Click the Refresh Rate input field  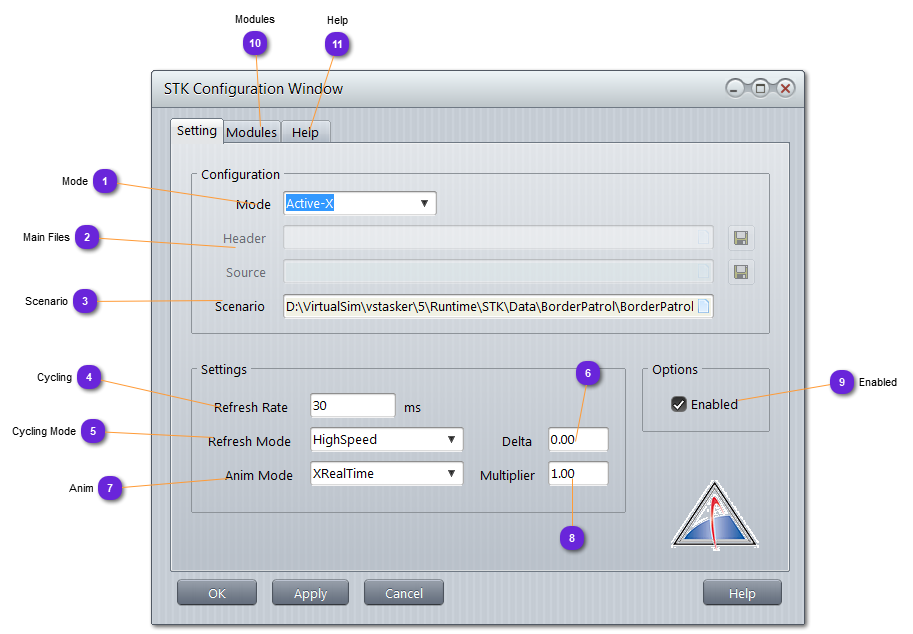pos(352,406)
